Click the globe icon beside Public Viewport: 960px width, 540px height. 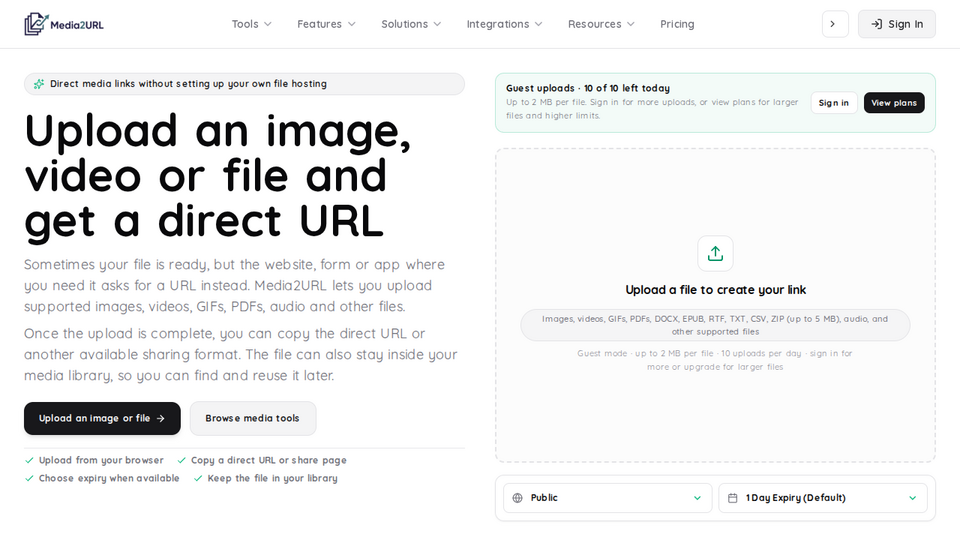(x=517, y=498)
